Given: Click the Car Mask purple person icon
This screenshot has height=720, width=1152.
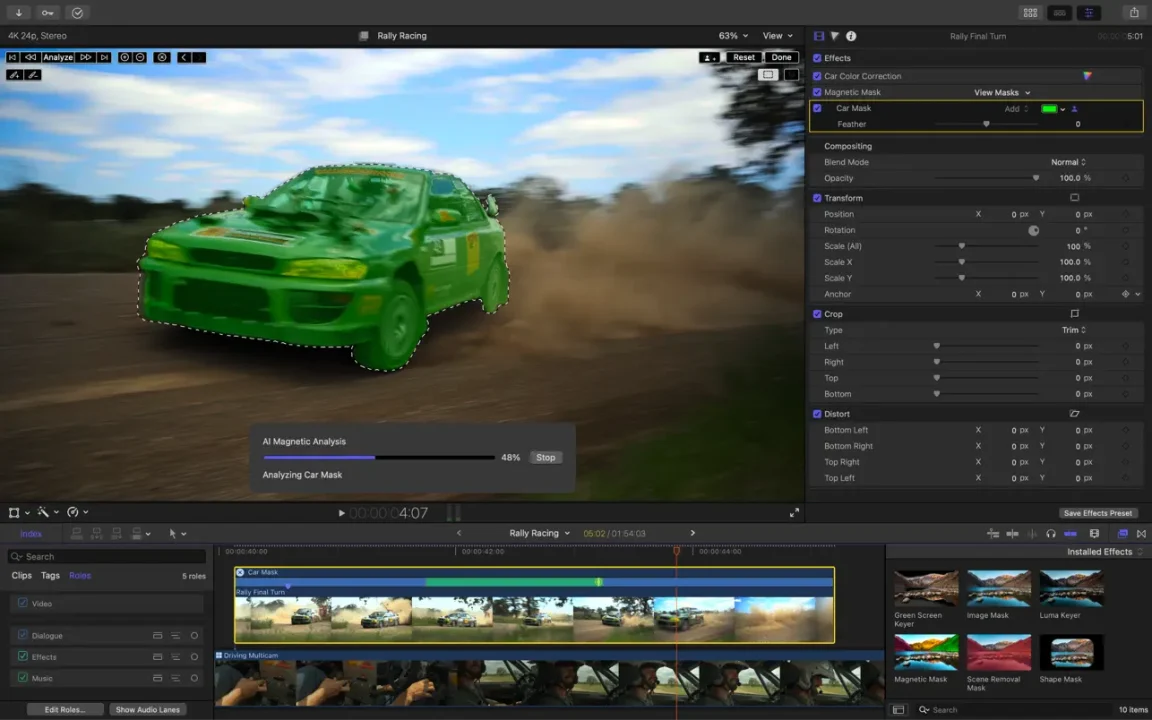Looking at the screenshot, I should 1074,109.
